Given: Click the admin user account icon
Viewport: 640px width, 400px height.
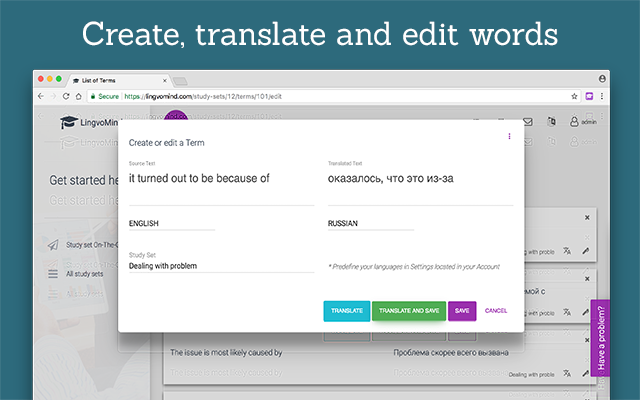Looking at the screenshot, I should (x=574, y=121).
